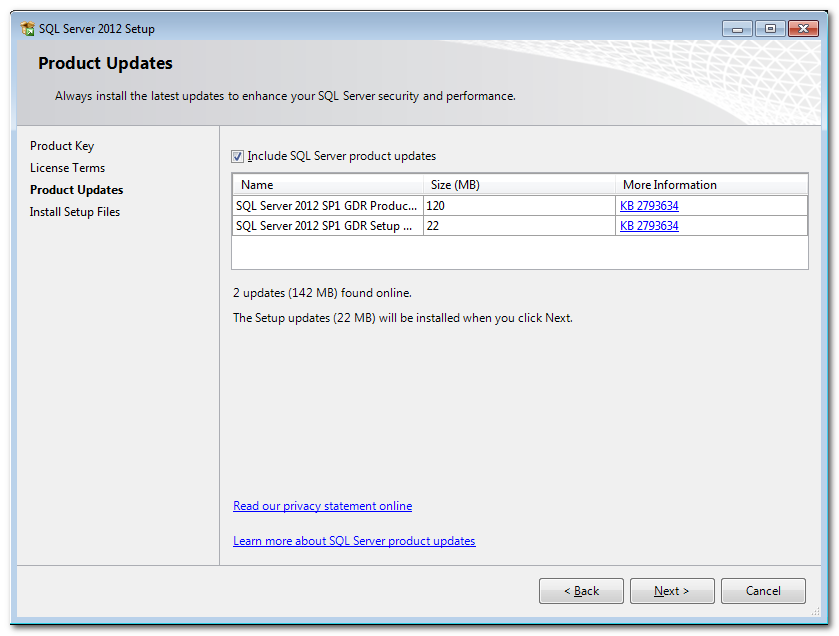Select License Terms step in left pane
This screenshot has height=636, width=839.
pyautogui.click(x=67, y=168)
